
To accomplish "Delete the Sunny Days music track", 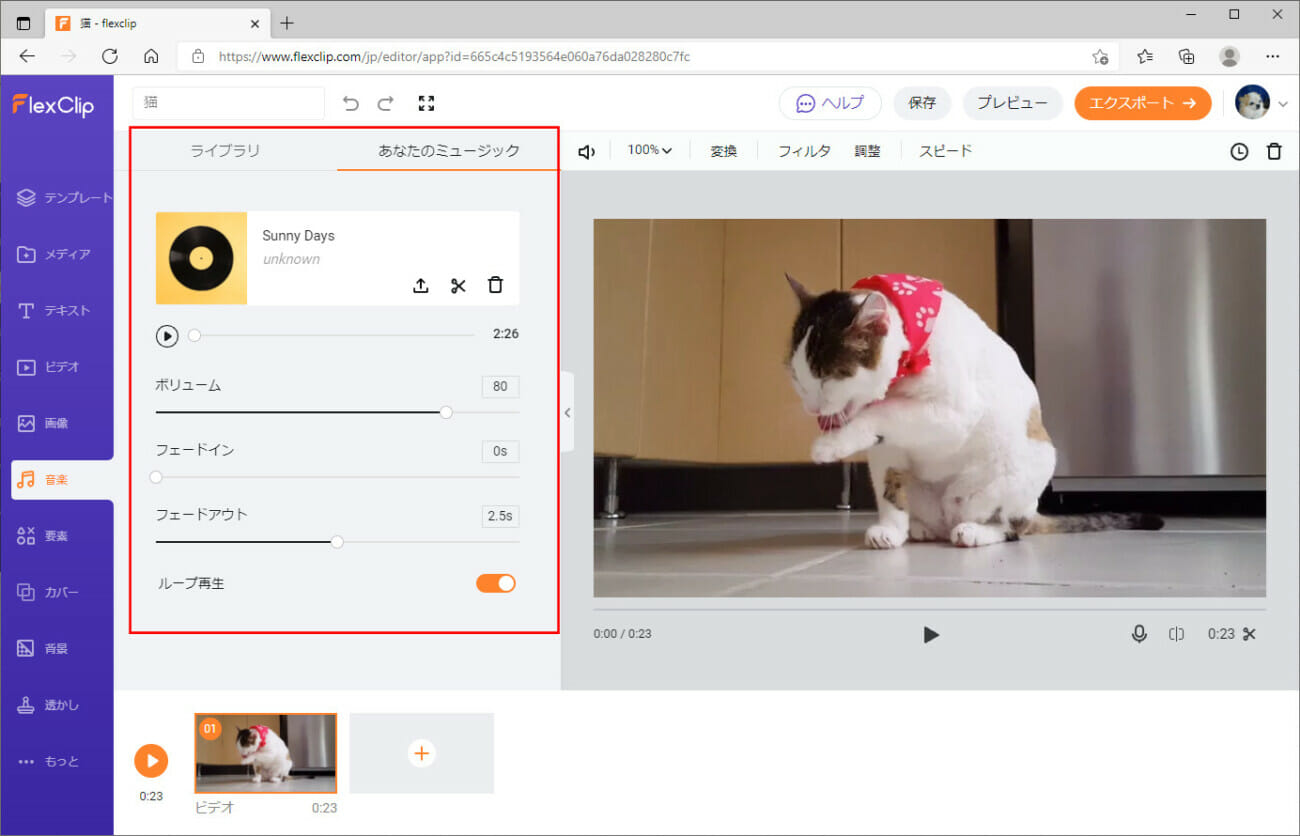I will pyautogui.click(x=495, y=286).
